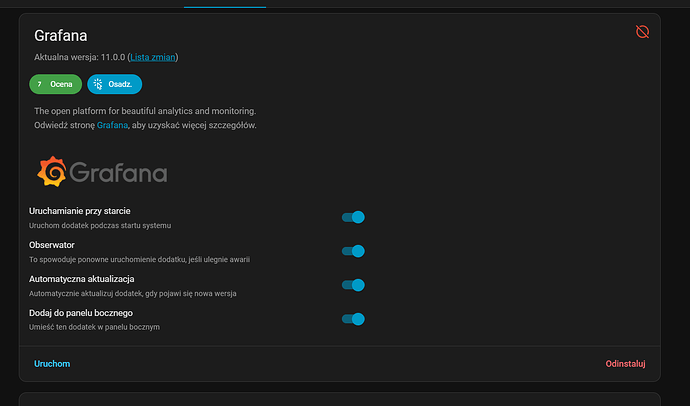Click the number 7 in the rating badge
The image size is (690, 406).
pyautogui.click(x=39, y=85)
